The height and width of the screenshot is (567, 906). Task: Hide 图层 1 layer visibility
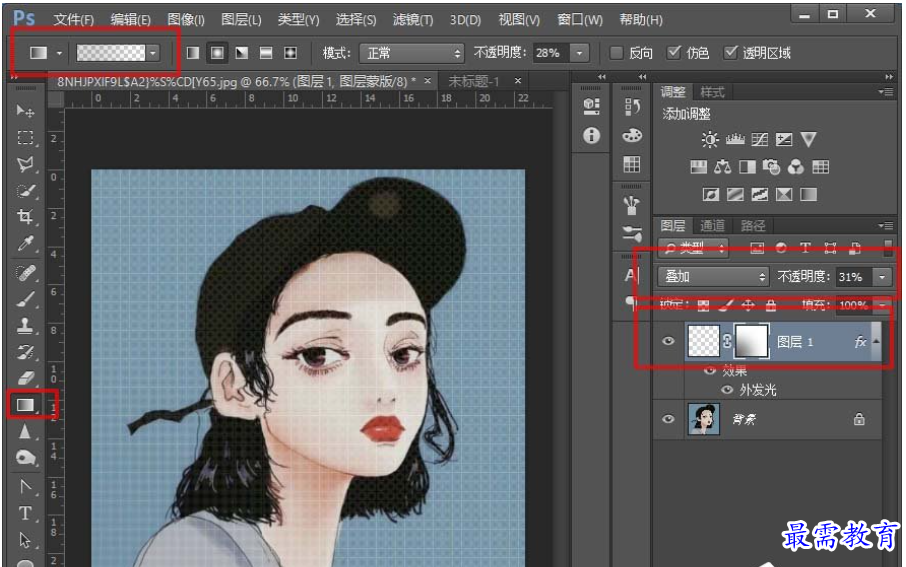(x=668, y=341)
